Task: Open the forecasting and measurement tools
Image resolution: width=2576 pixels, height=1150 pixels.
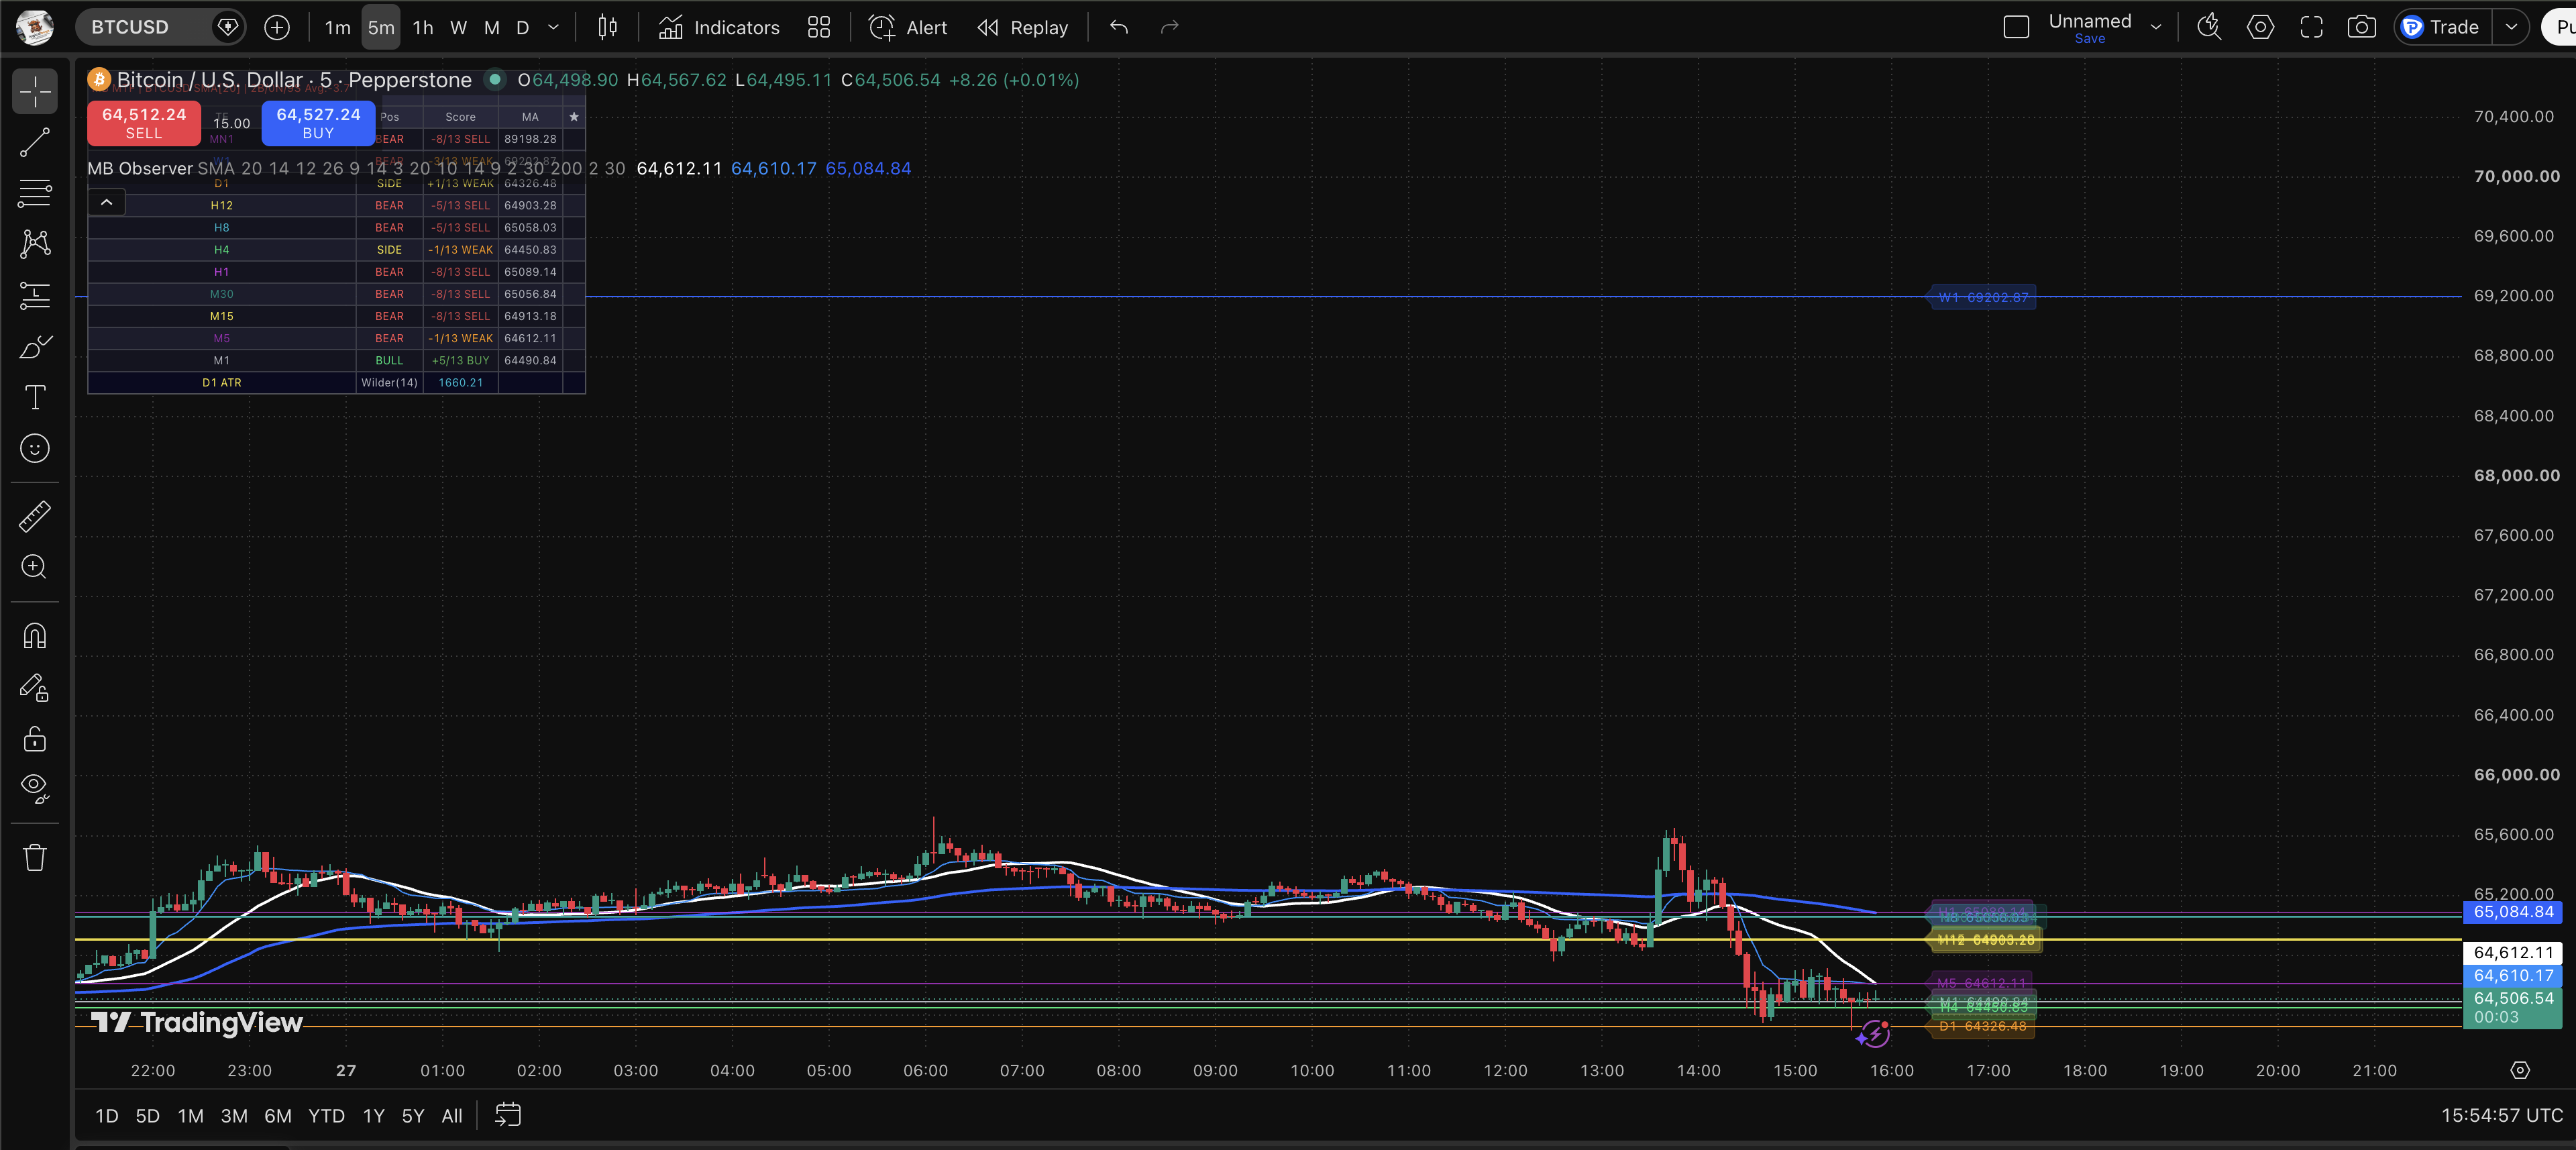Action: pyautogui.click(x=35, y=295)
